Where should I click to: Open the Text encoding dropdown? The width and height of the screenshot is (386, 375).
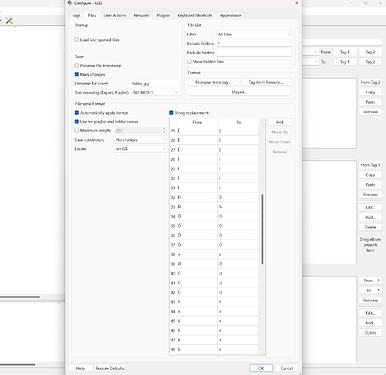pos(156,92)
